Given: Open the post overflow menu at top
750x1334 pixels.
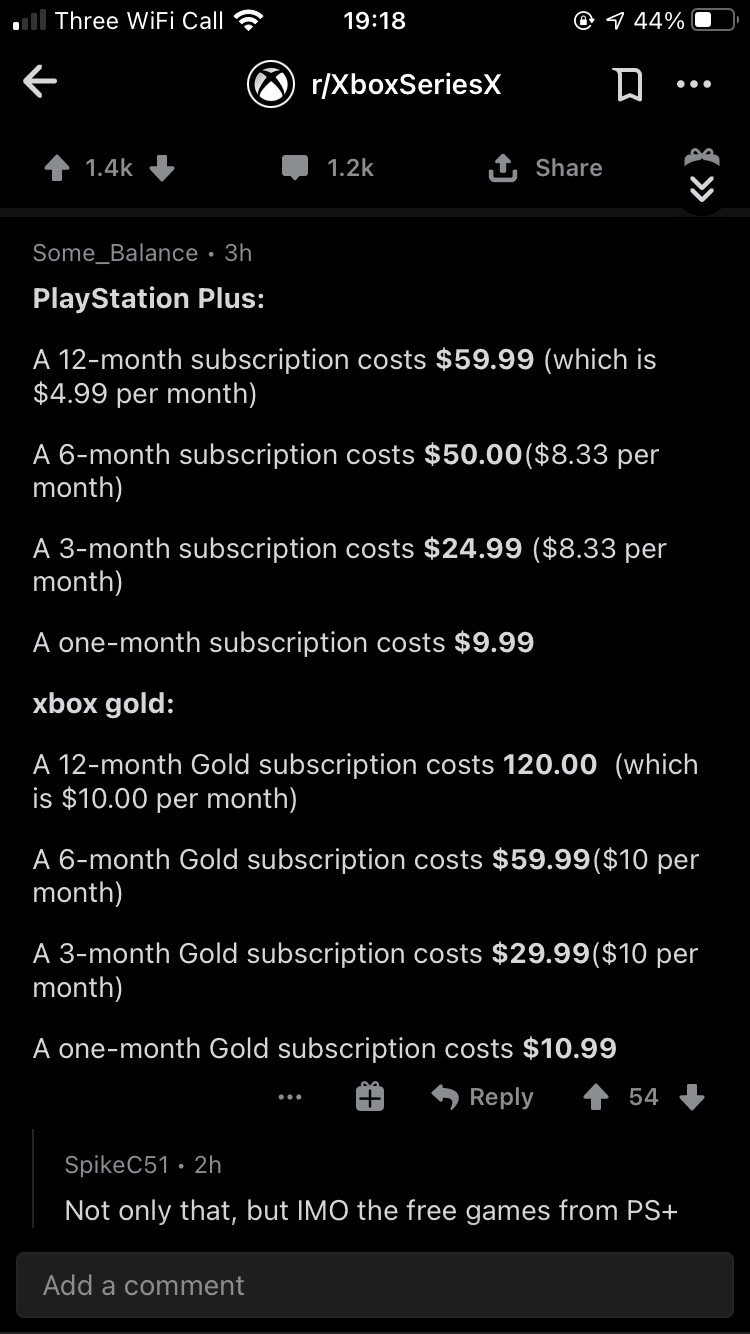Looking at the screenshot, I should point(693,85).
